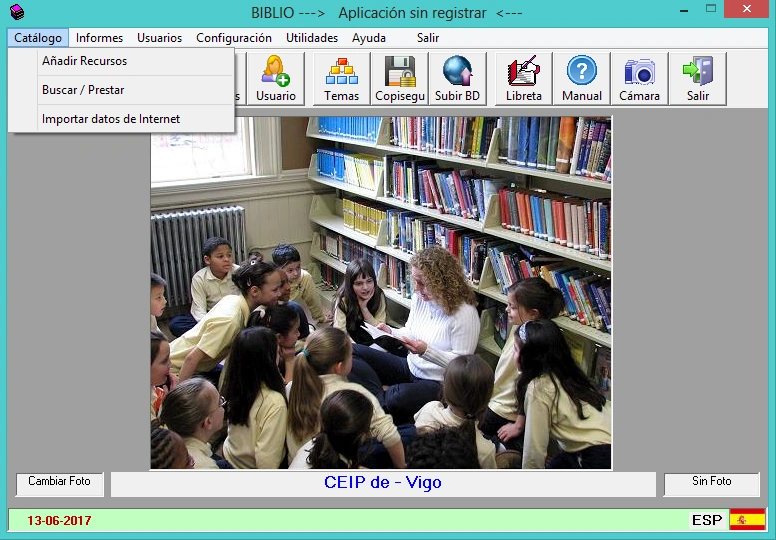
Task: Minimize the BIBLIO window
Action: pyautogui.click(x=684, y=10)
